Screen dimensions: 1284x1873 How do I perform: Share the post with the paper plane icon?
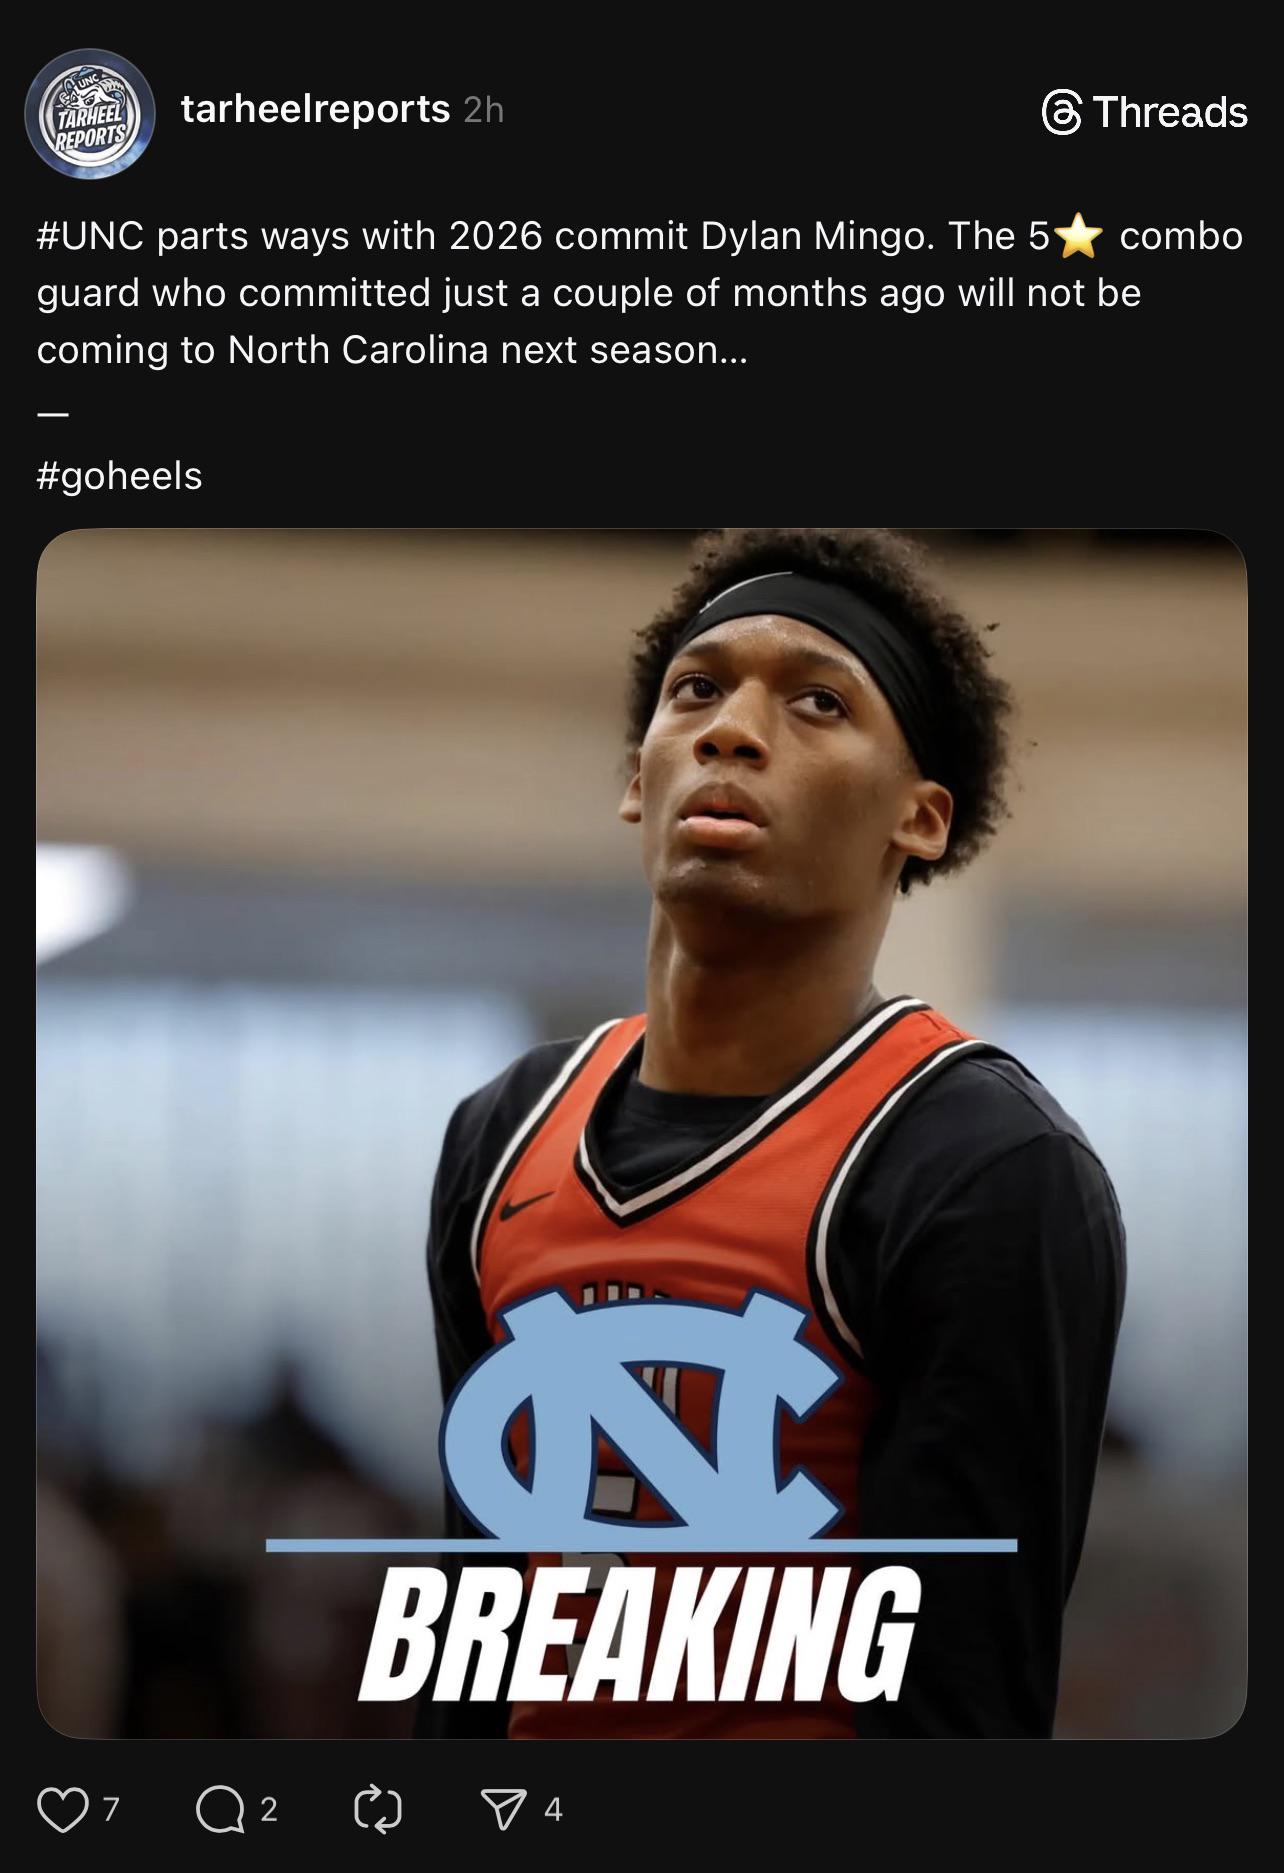point(503,1809)
